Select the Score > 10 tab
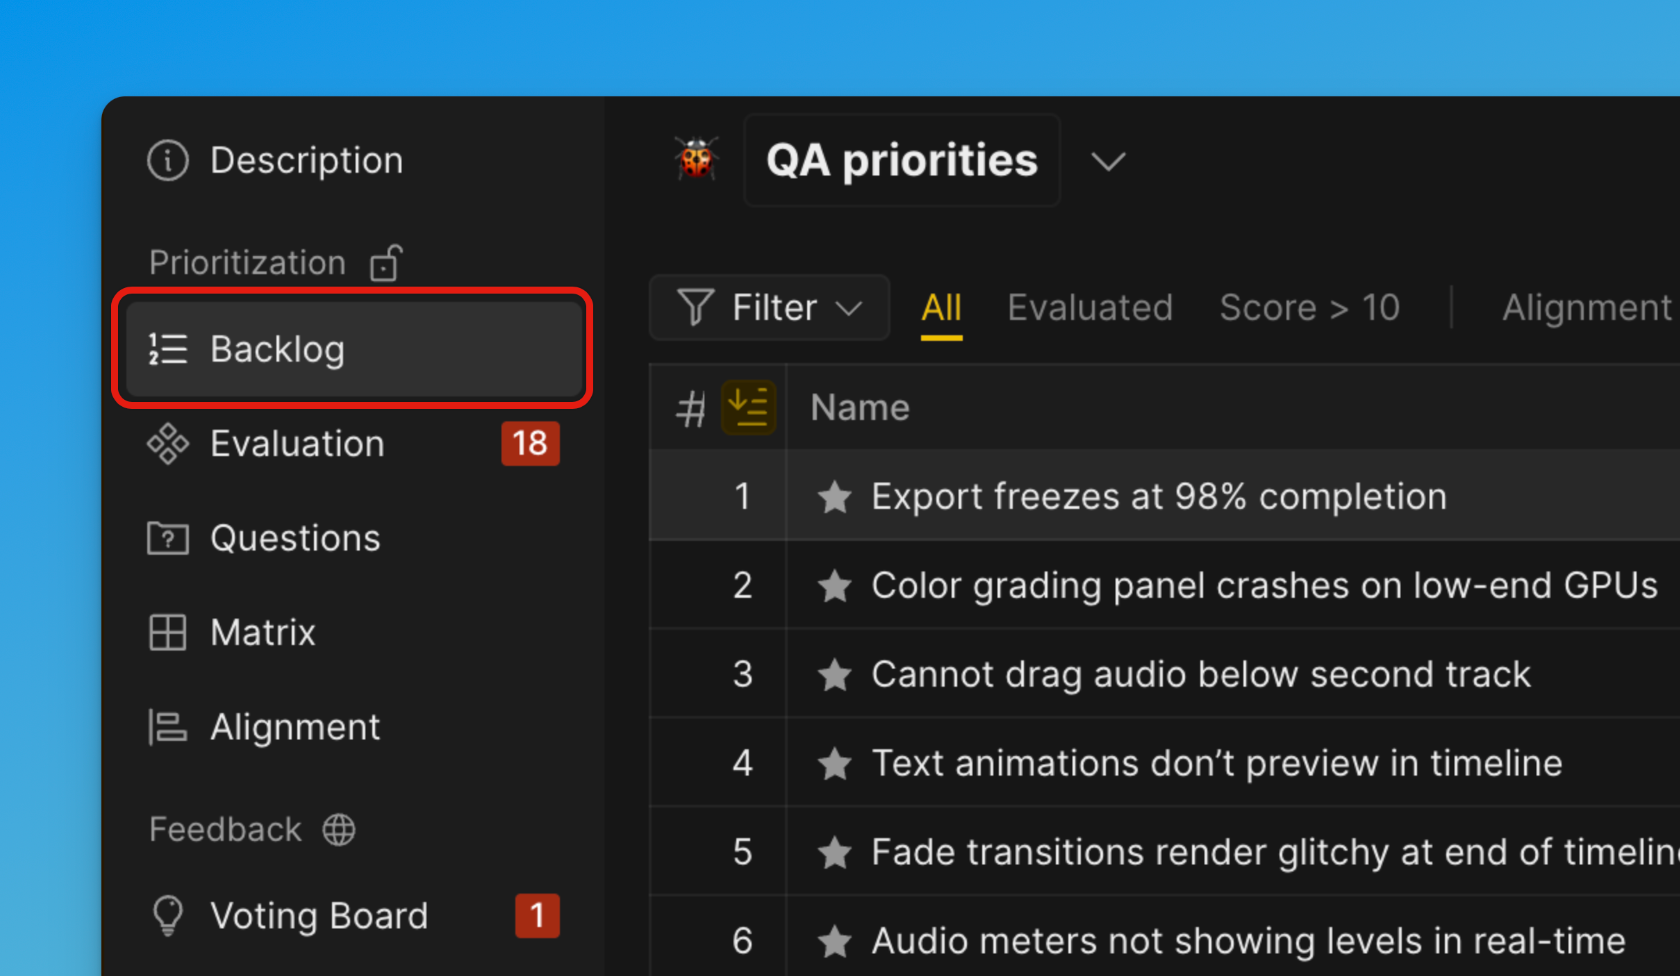 1309,307
